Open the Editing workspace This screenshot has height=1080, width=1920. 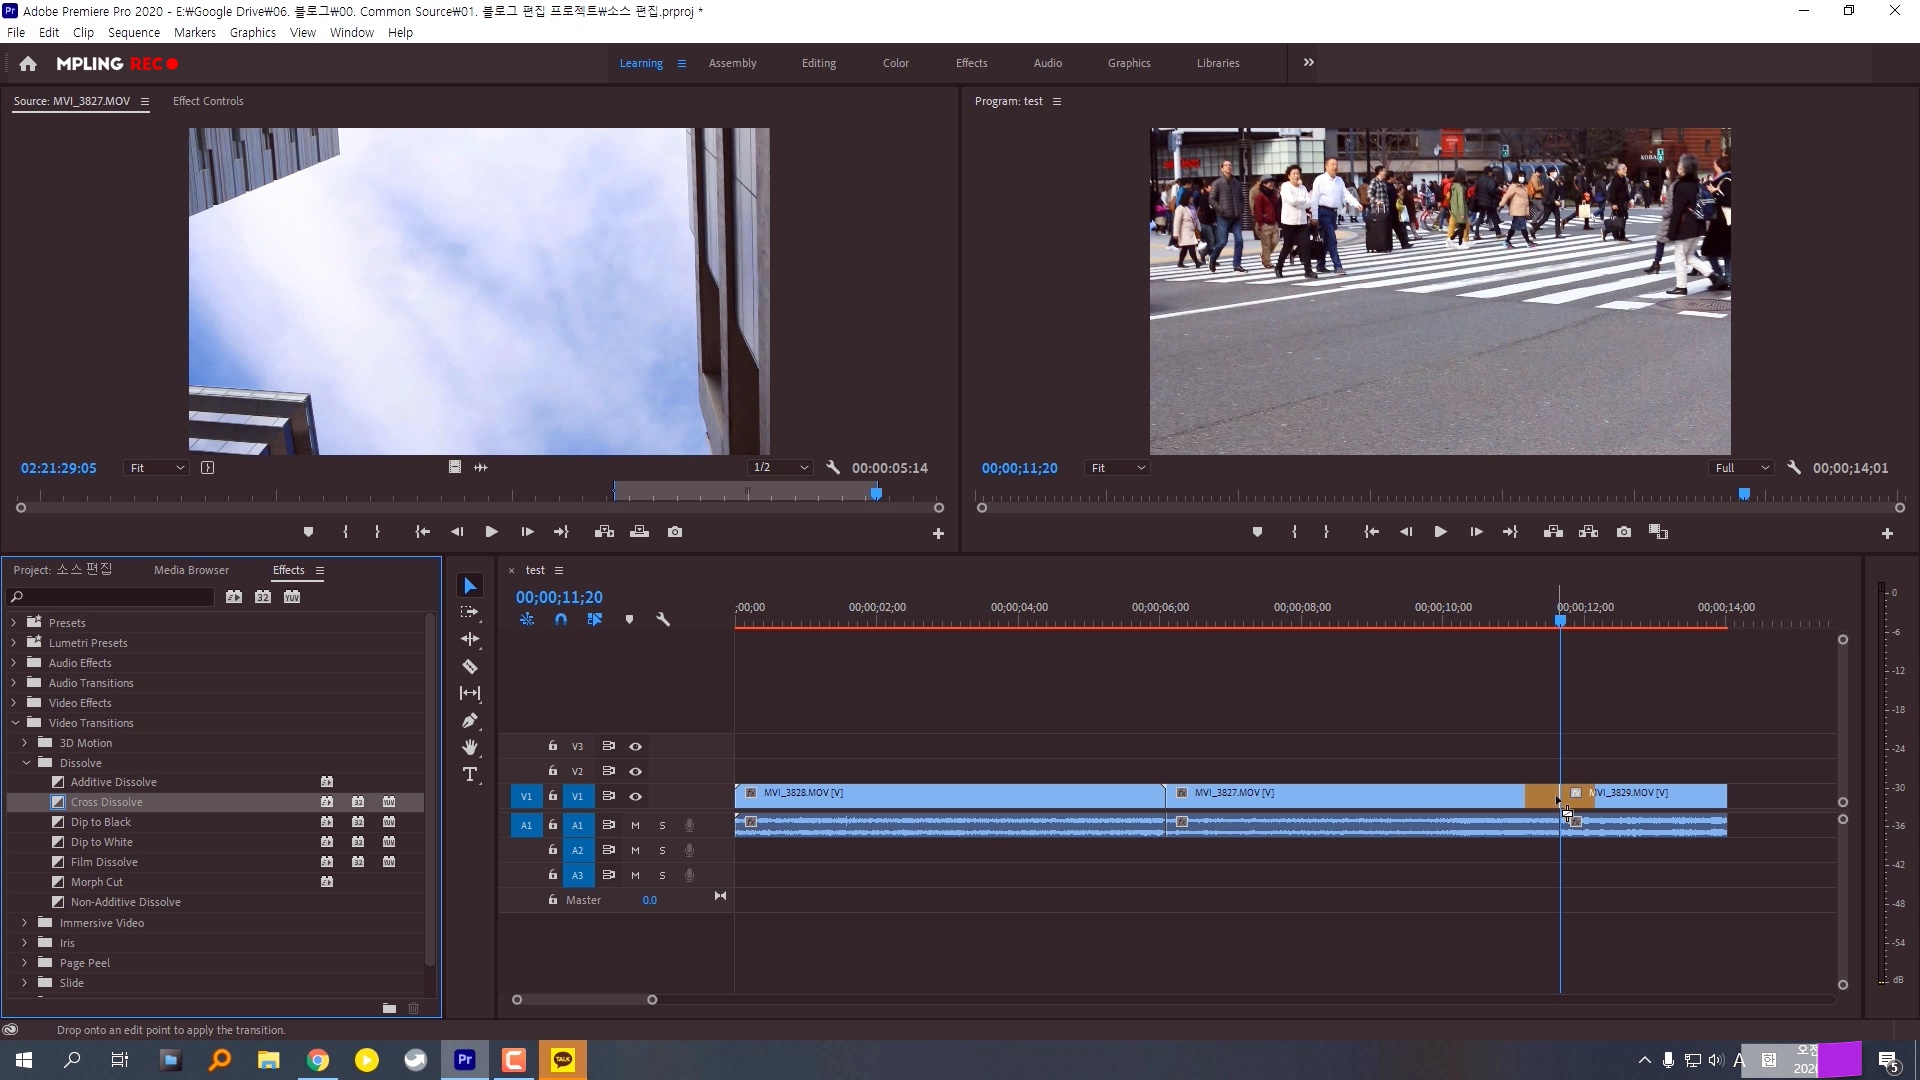coord(818,63)
